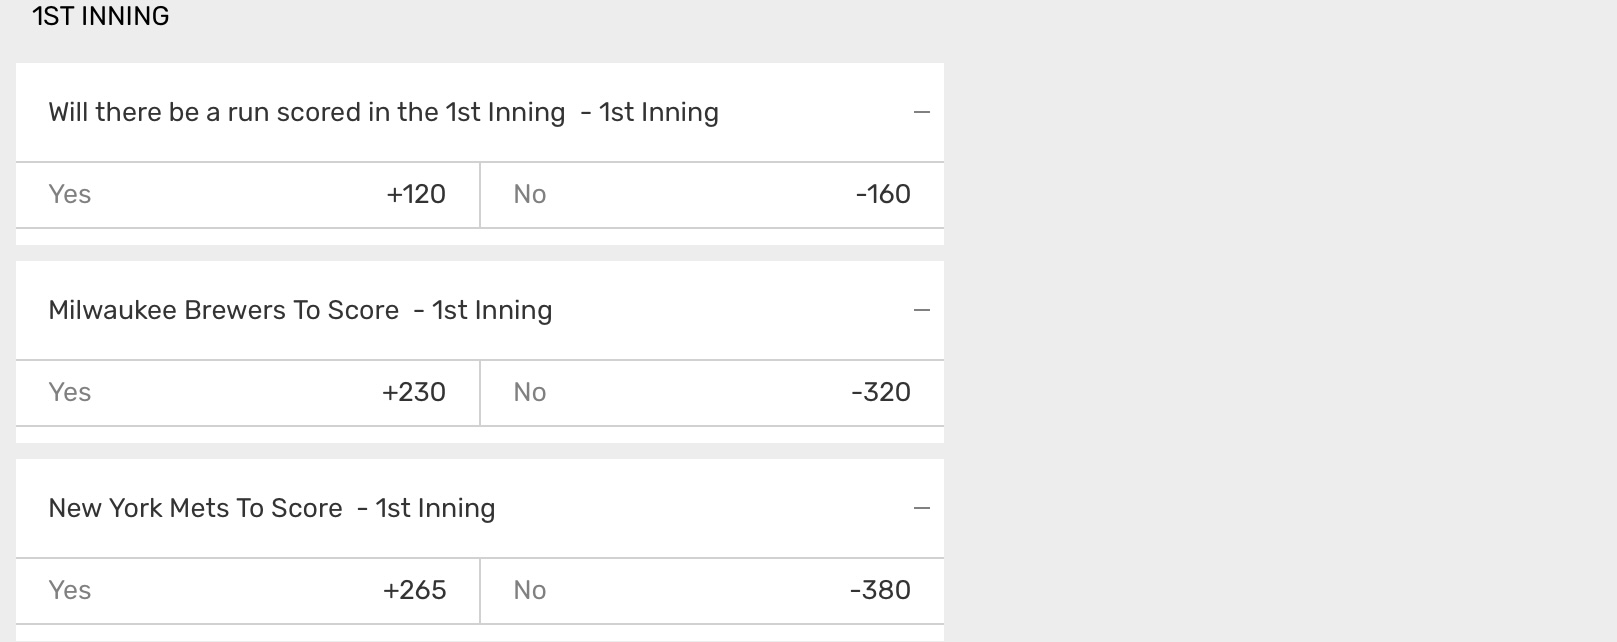Collapse New York Mets To Score market

(x=921, y=508)
